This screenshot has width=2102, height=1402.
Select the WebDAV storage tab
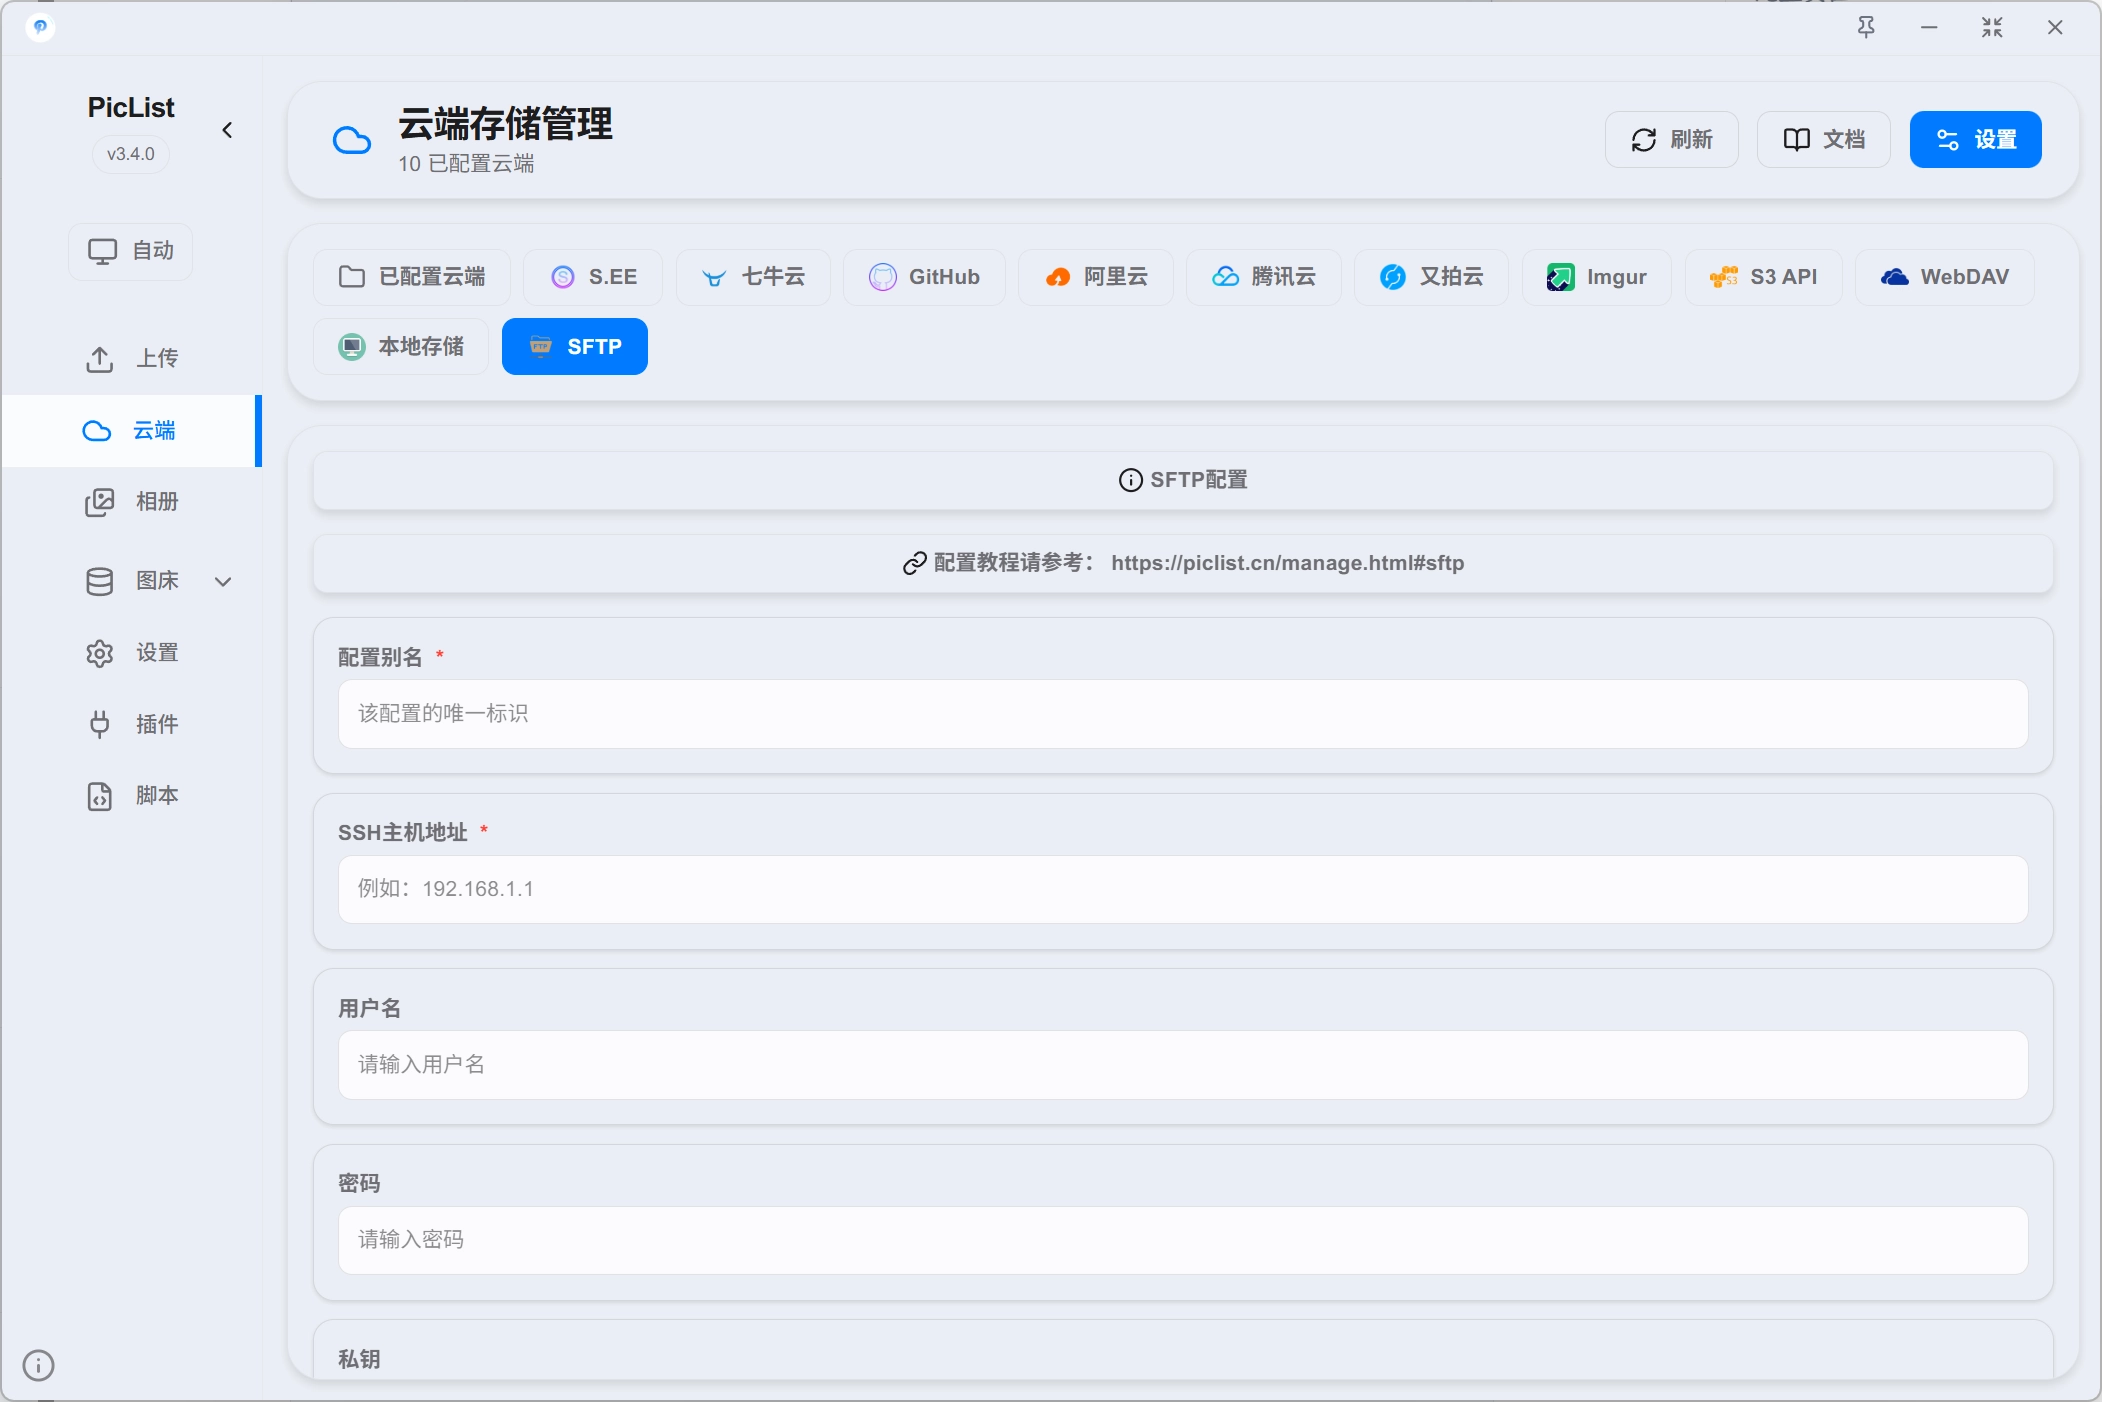[1945, 277]
